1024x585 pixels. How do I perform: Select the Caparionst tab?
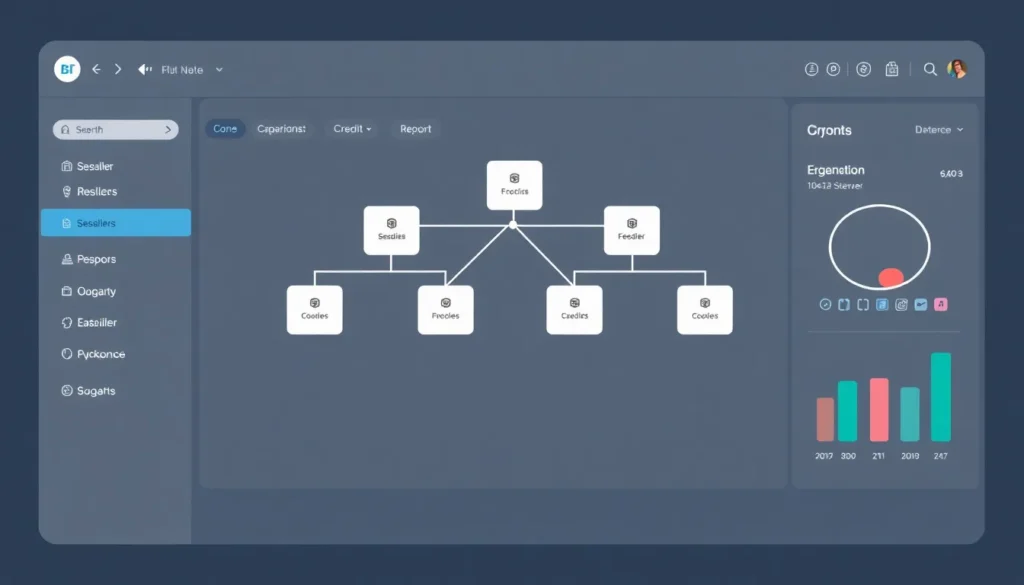[281, 129]
